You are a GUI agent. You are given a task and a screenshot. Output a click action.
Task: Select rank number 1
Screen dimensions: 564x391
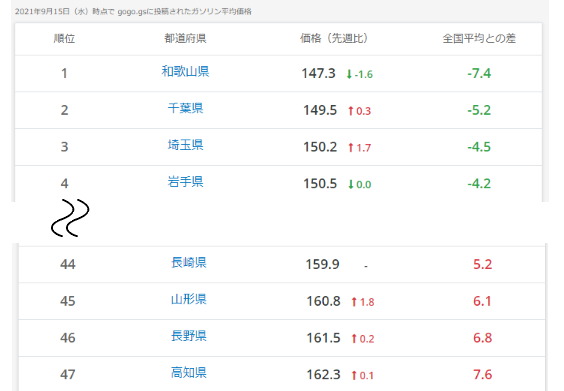click(64, 73)
